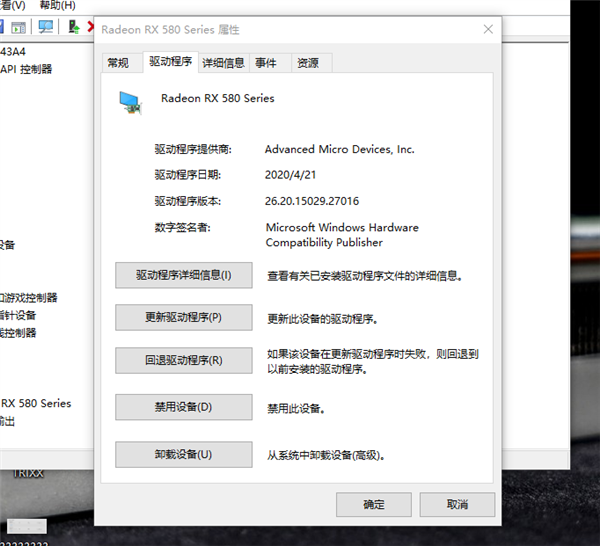This screenshot has height=546, width=600.
Task: Click the scan for hardware changes icon
Action: 45,27
